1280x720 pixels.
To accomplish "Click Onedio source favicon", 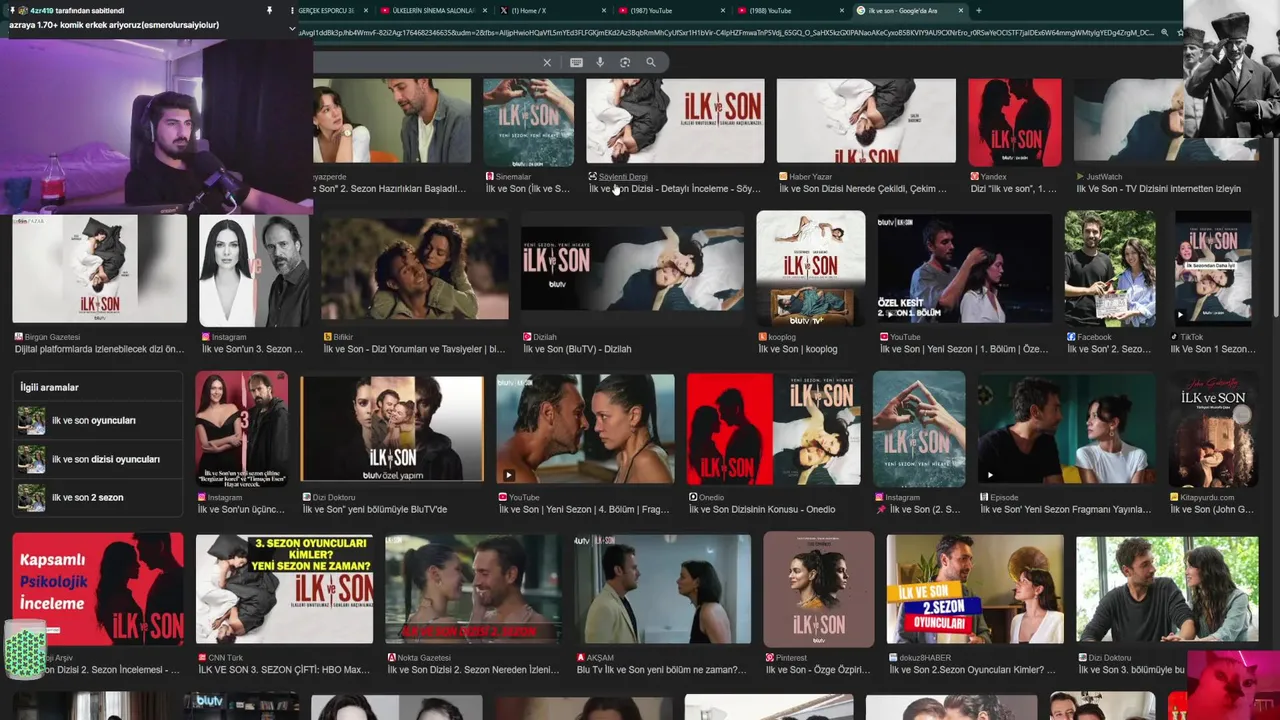I will coord(693,497).
